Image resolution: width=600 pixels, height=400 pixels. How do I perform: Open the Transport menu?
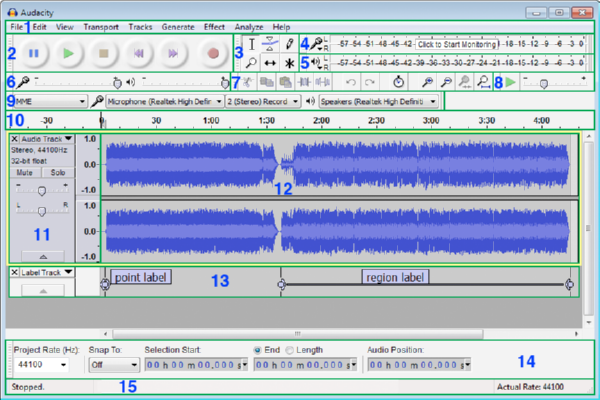point(101,27)
